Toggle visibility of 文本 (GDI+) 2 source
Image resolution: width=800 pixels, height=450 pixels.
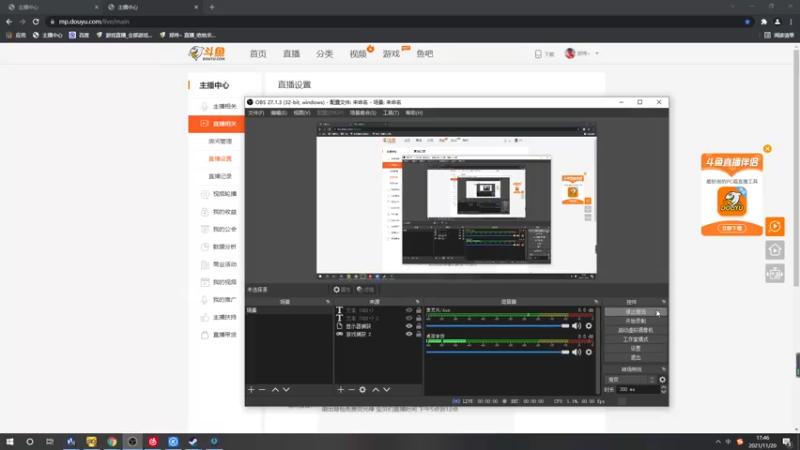(409, 318)
